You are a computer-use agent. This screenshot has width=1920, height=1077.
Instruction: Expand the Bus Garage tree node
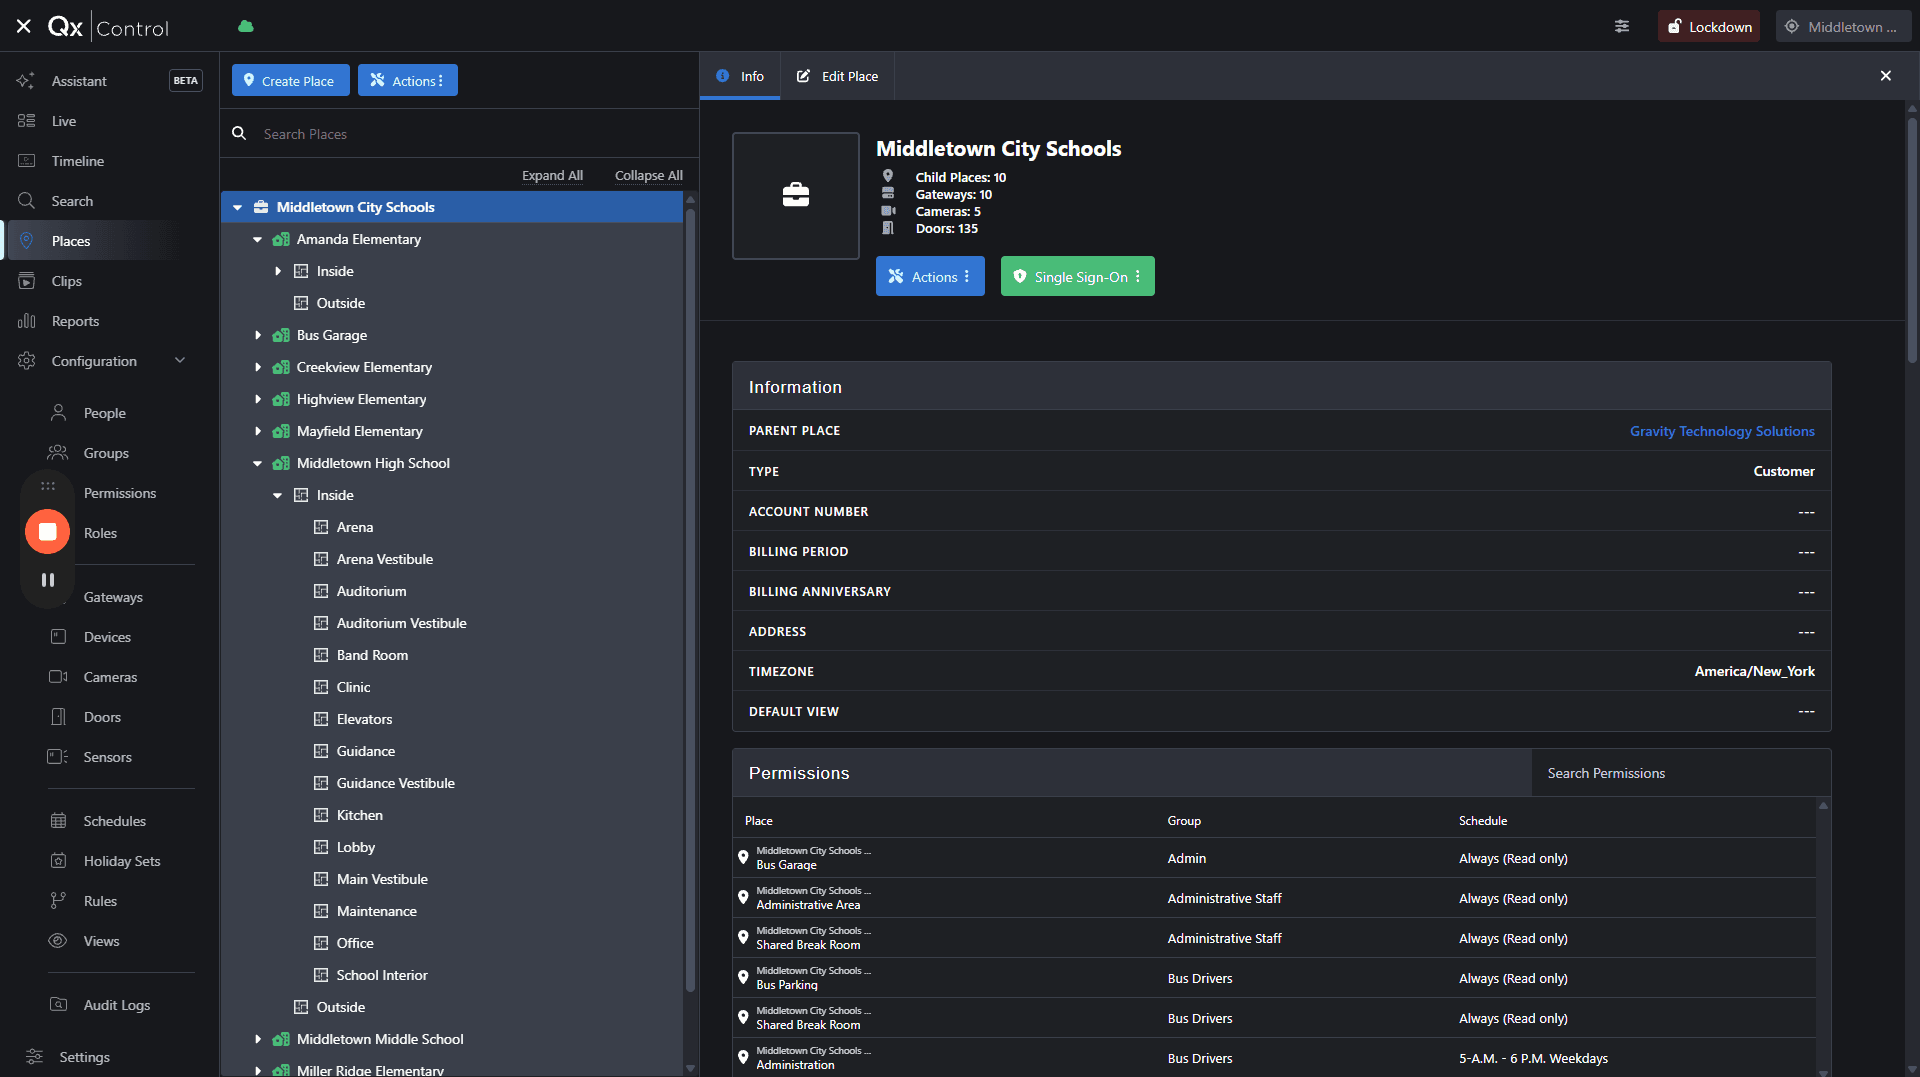coord(257,335)
